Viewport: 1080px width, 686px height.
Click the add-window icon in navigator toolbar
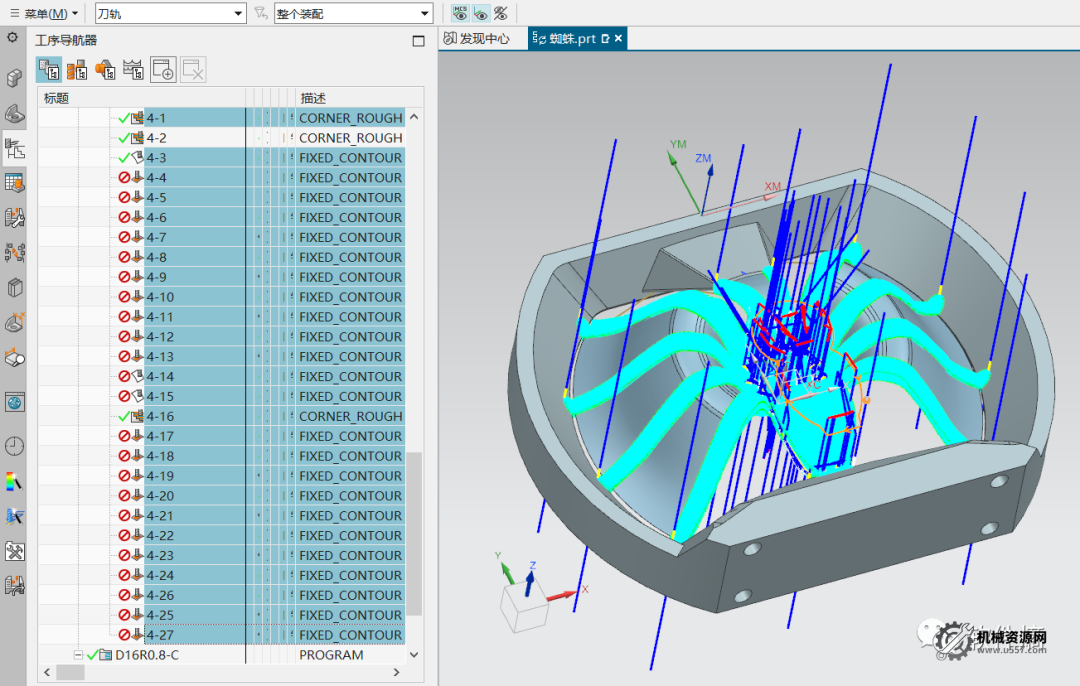pos(163,69)
